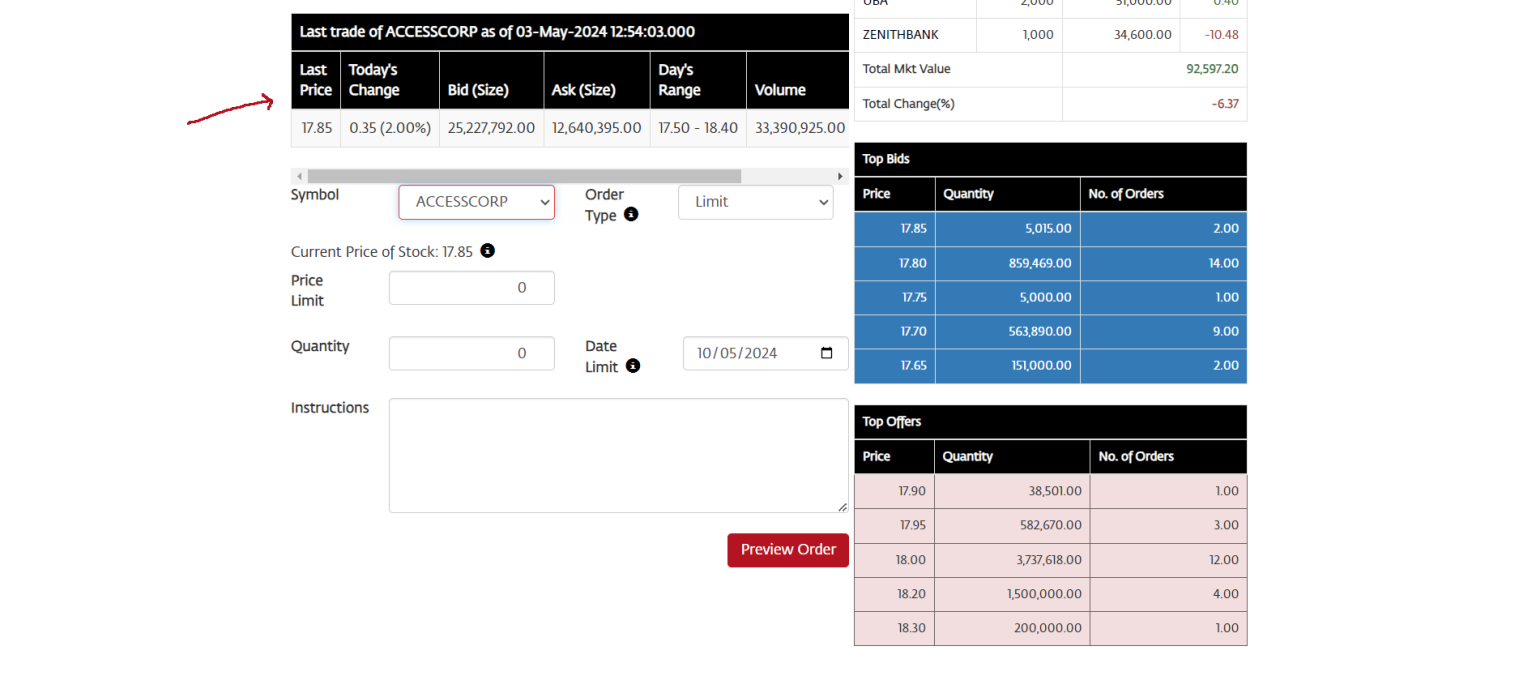
Task: Click the left scroll arrow under the trade table
Action: pyautogui.click(x=299, y=175)
